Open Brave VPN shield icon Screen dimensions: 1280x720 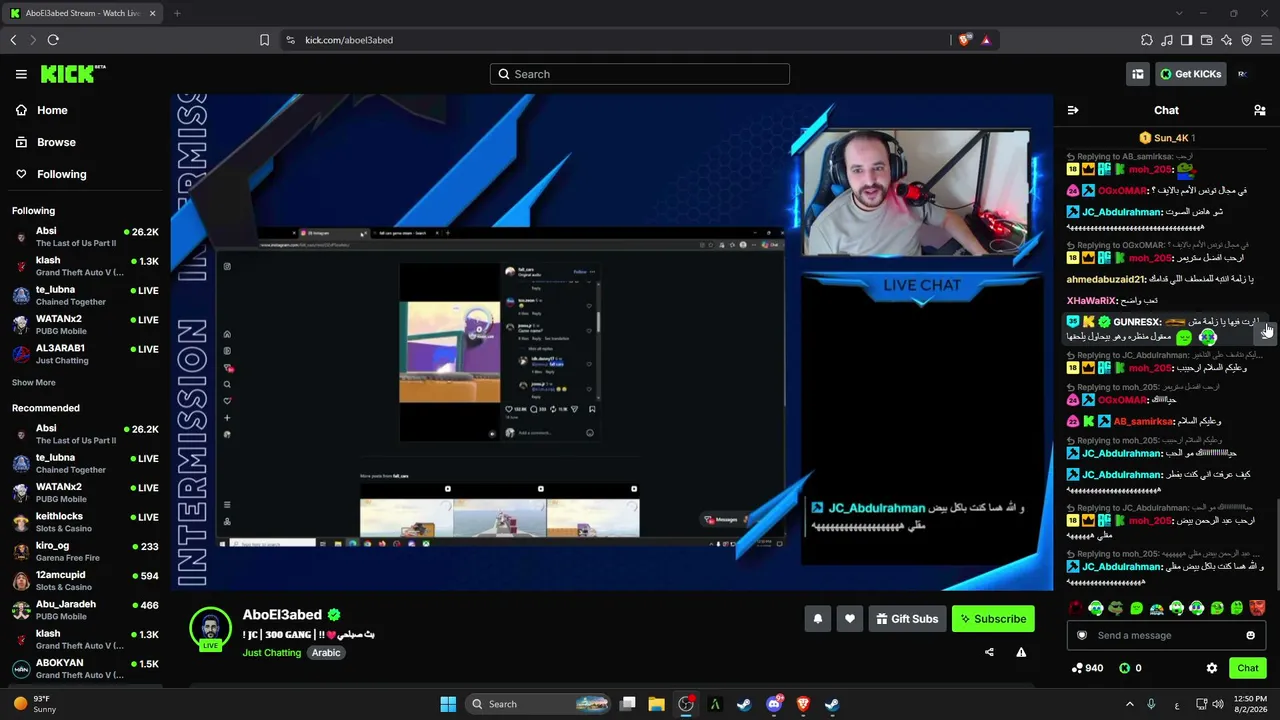click(1247, 40)
